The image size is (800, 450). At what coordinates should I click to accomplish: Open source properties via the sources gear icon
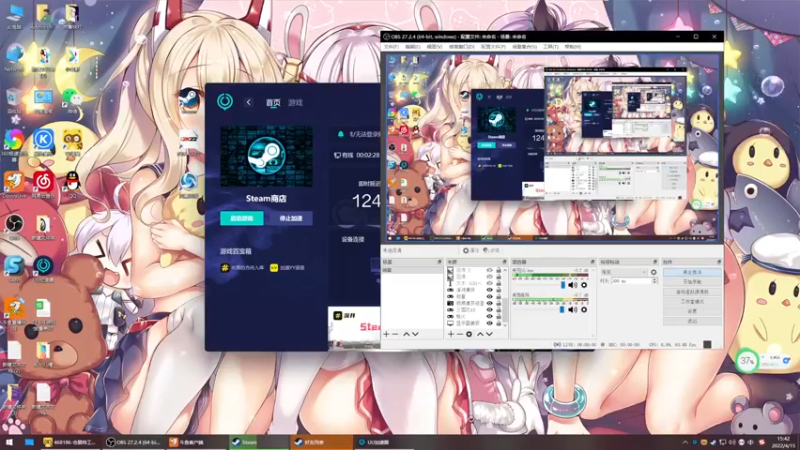469,334
